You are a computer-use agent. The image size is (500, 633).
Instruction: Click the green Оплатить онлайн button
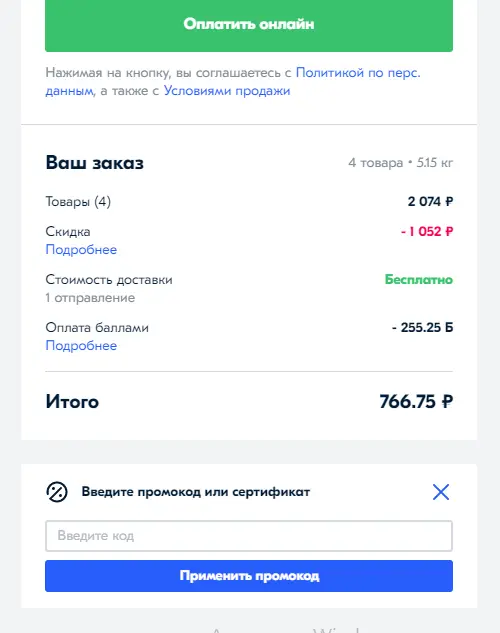tap(249, 24)
